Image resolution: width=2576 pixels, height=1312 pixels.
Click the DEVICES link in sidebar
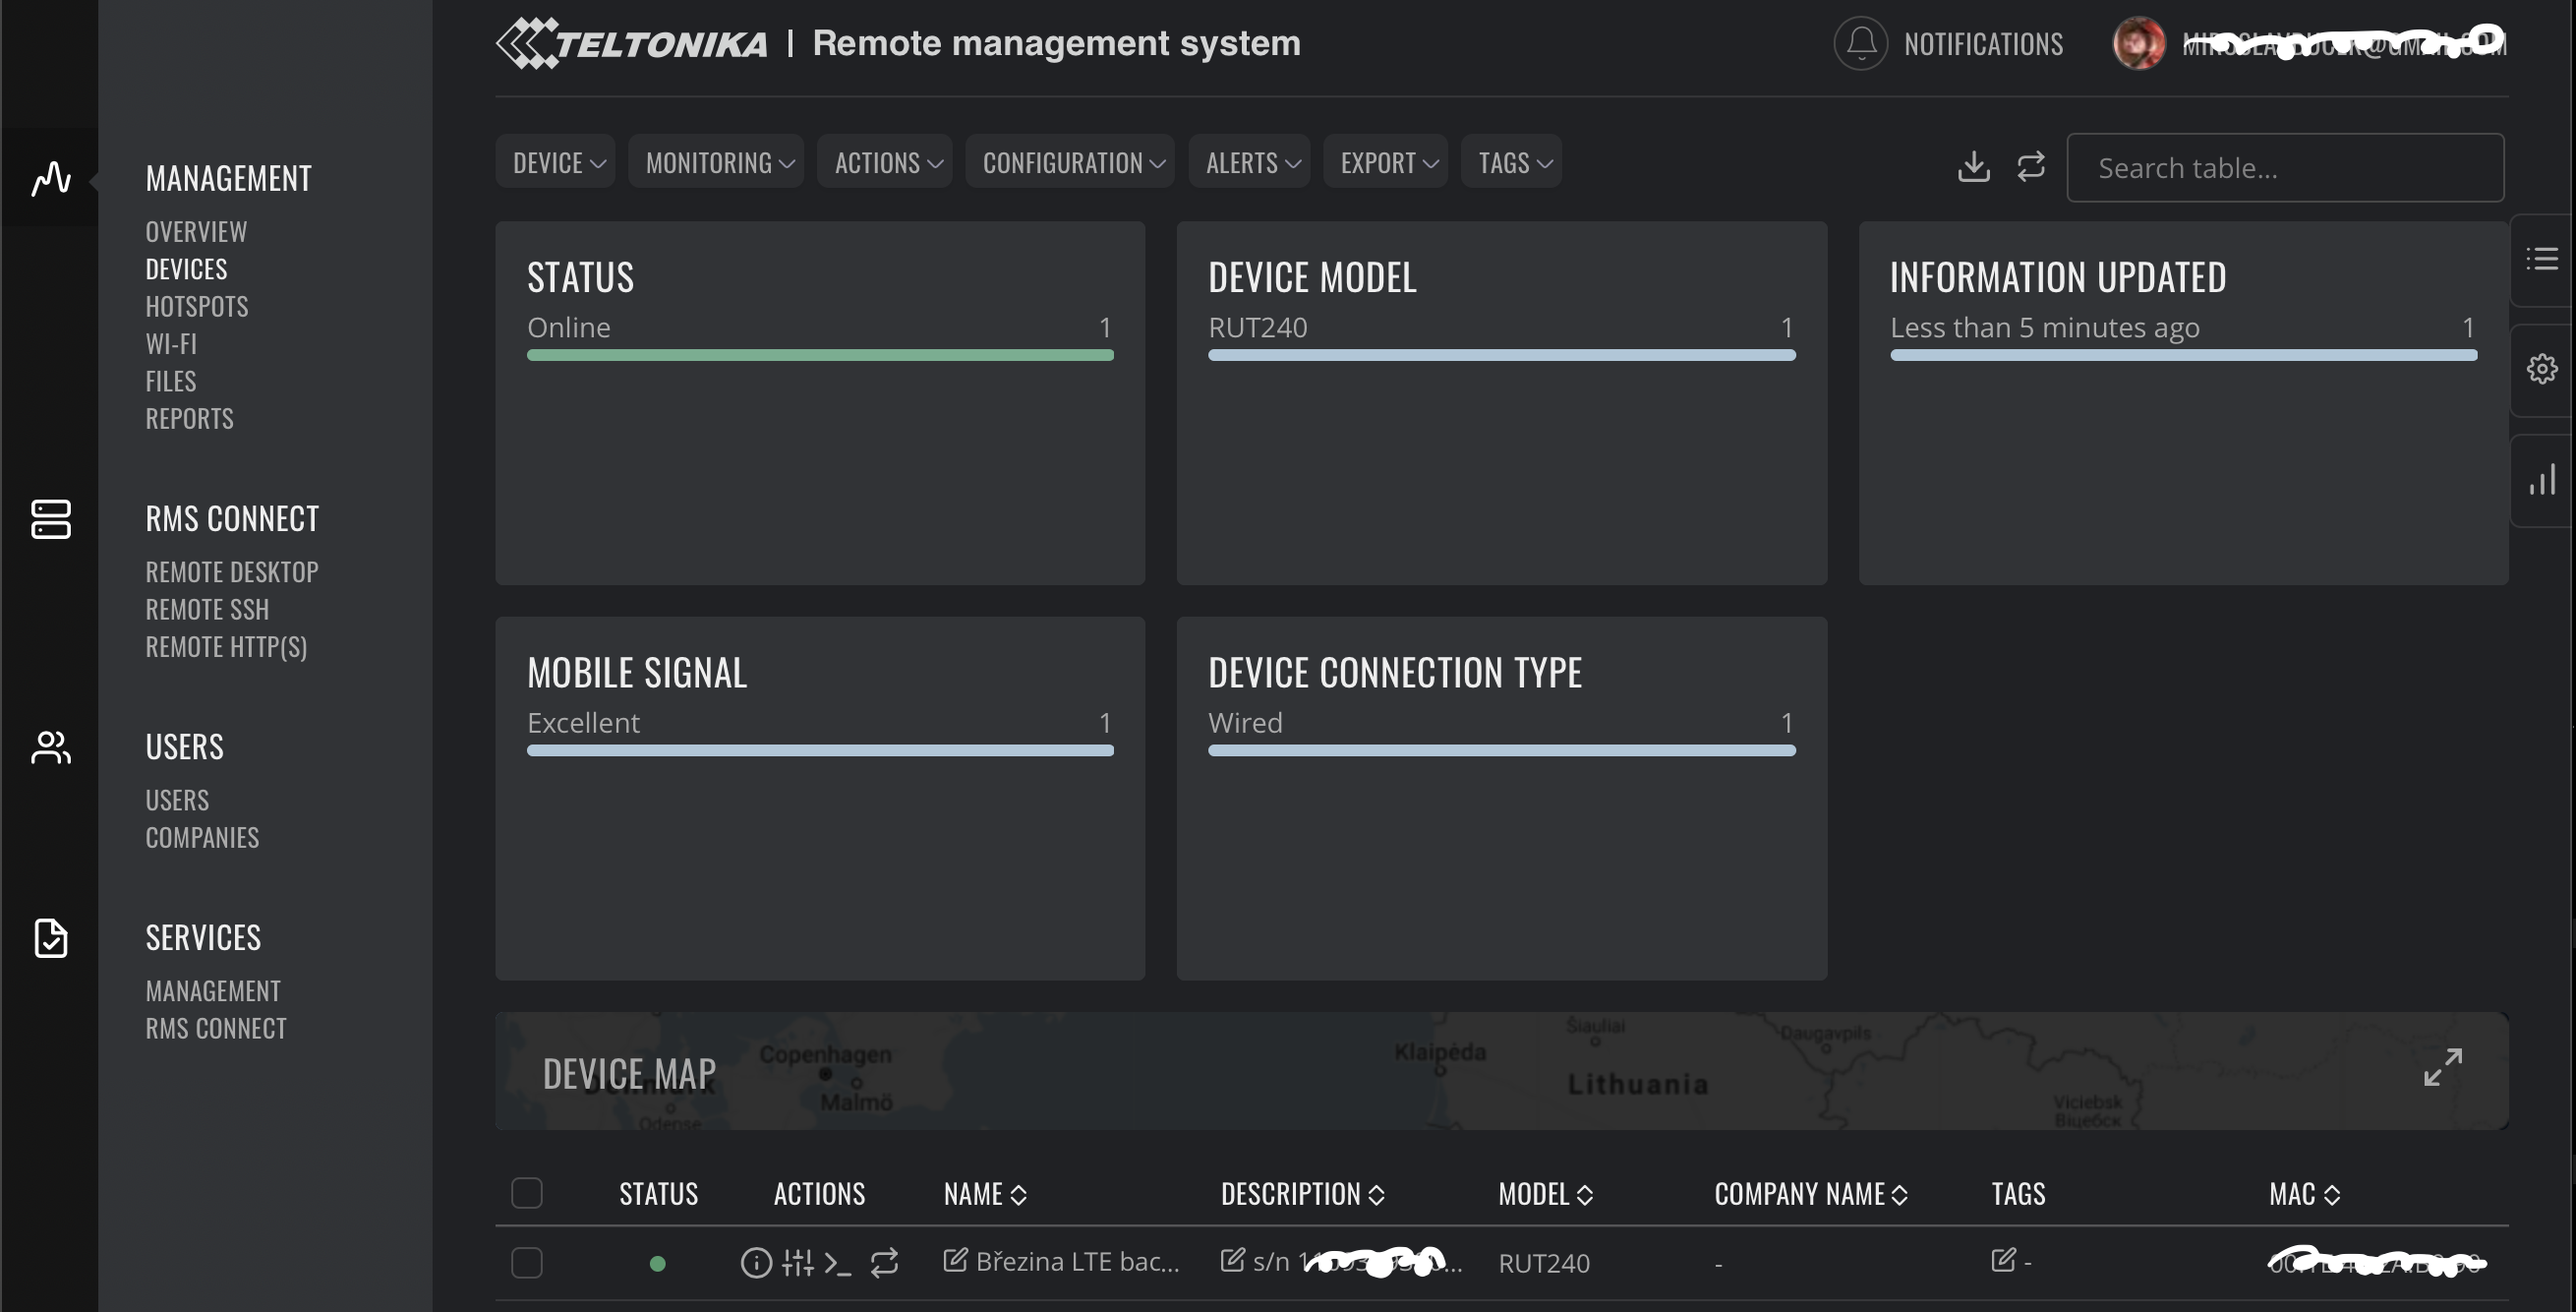(x=186, y=267)
